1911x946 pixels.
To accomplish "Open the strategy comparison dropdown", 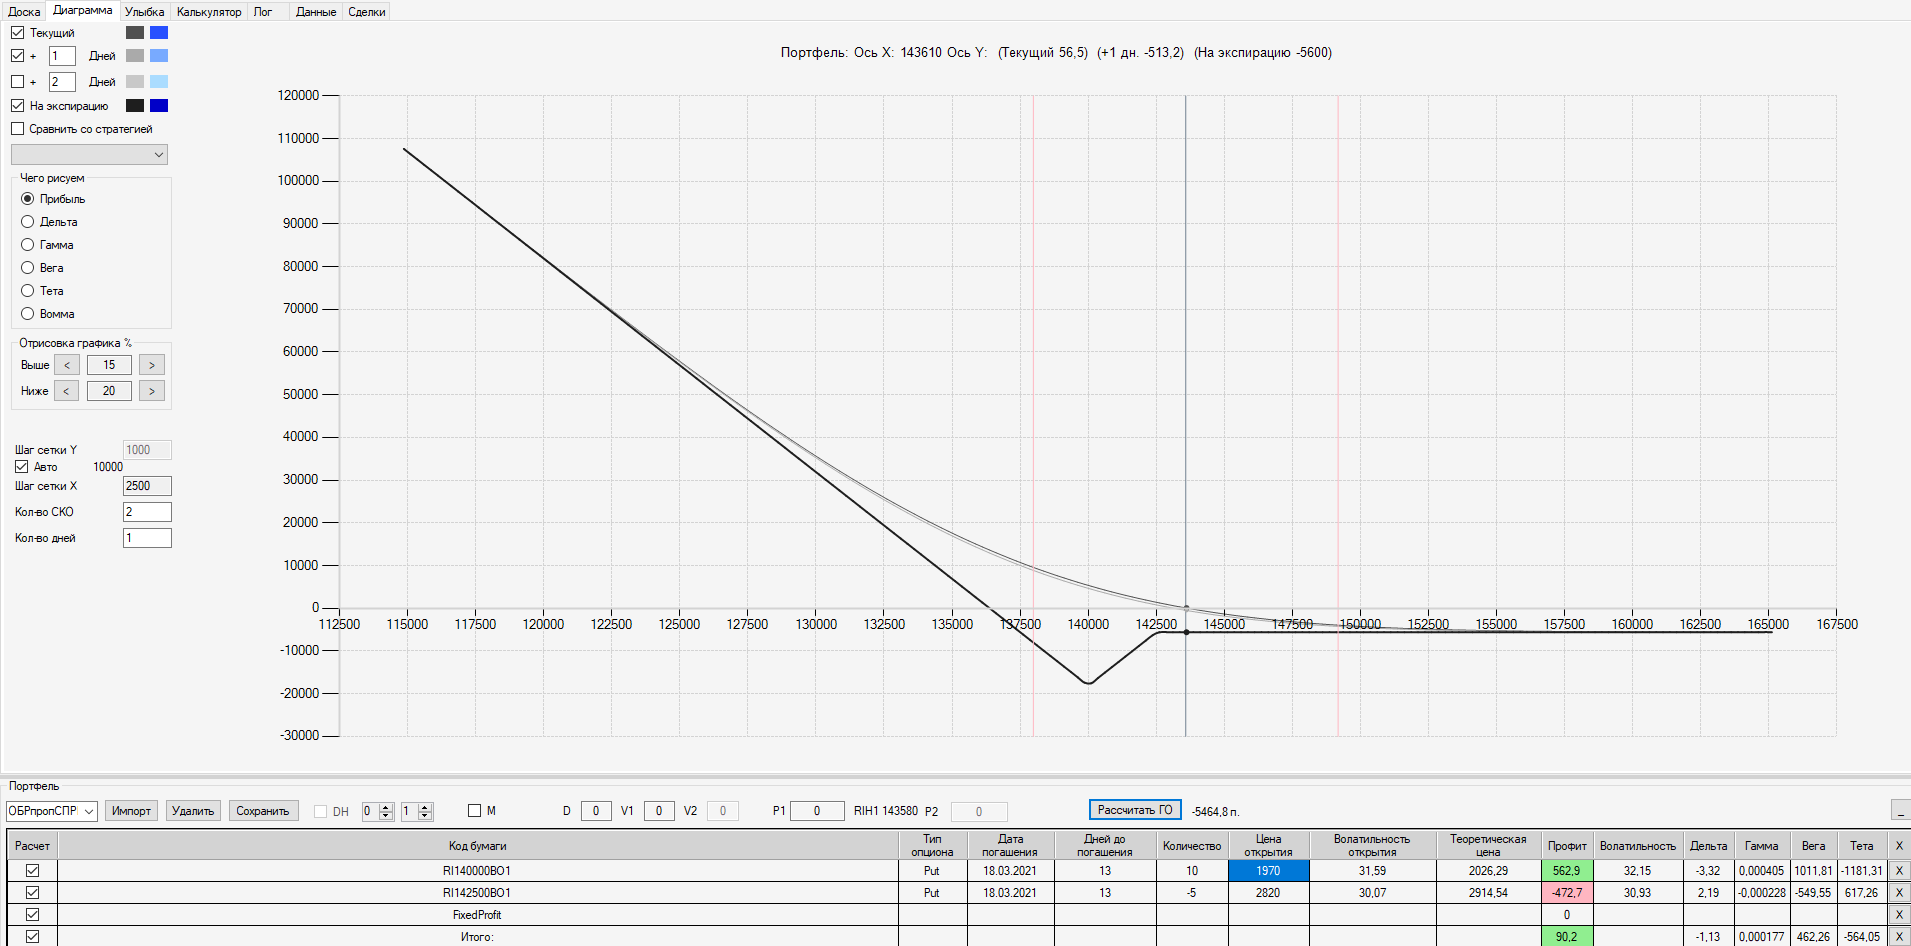I will (x=89, y=154).
